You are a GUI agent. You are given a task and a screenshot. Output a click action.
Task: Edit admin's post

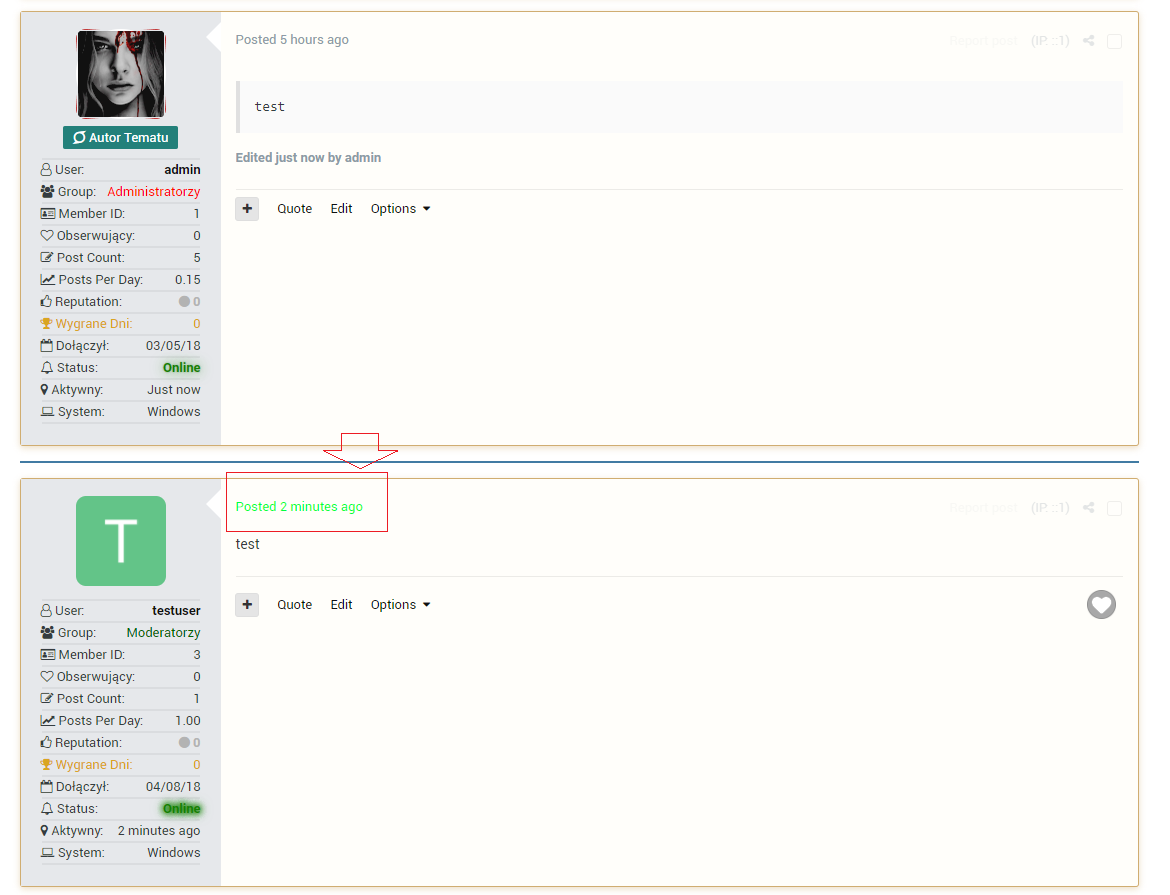click(341, 209)
